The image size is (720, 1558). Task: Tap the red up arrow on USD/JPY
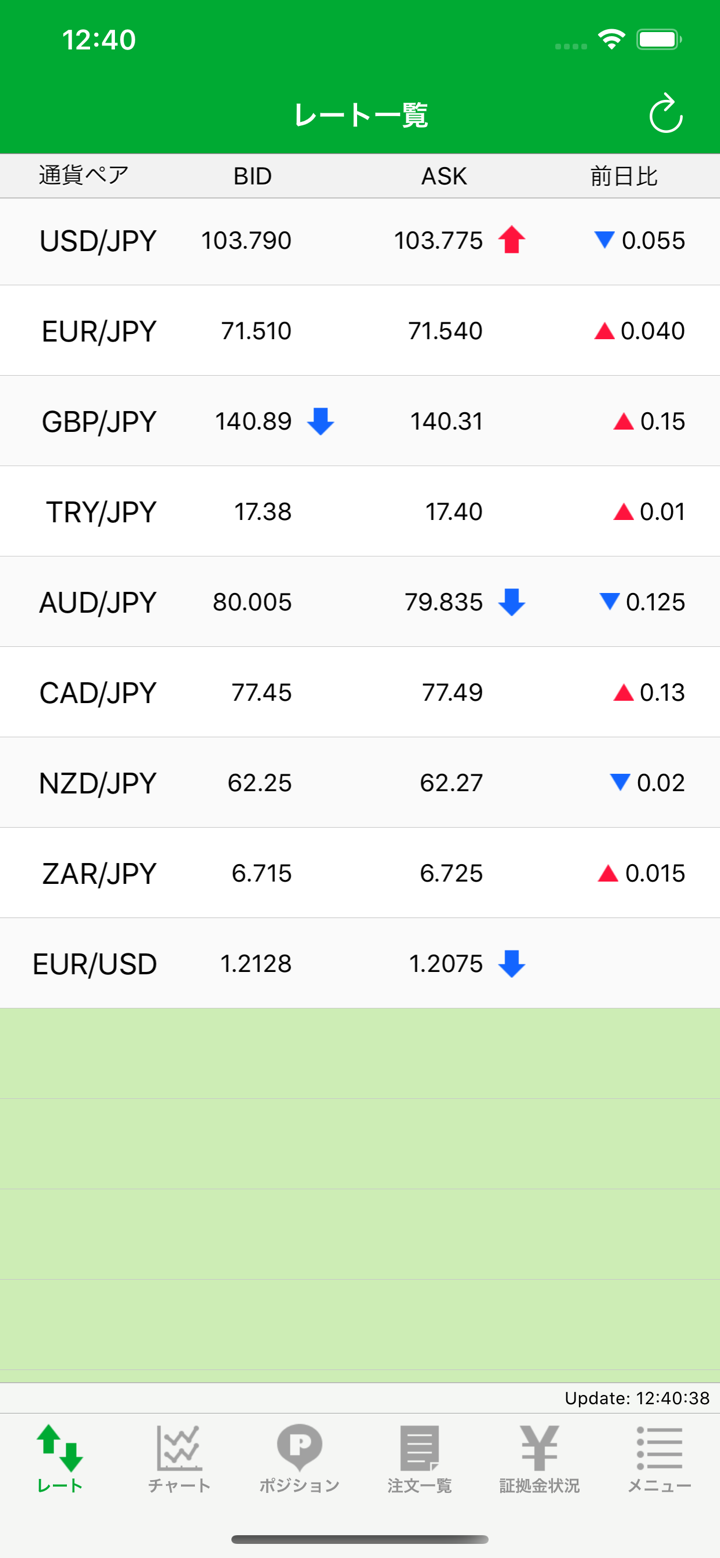(511, 240)
